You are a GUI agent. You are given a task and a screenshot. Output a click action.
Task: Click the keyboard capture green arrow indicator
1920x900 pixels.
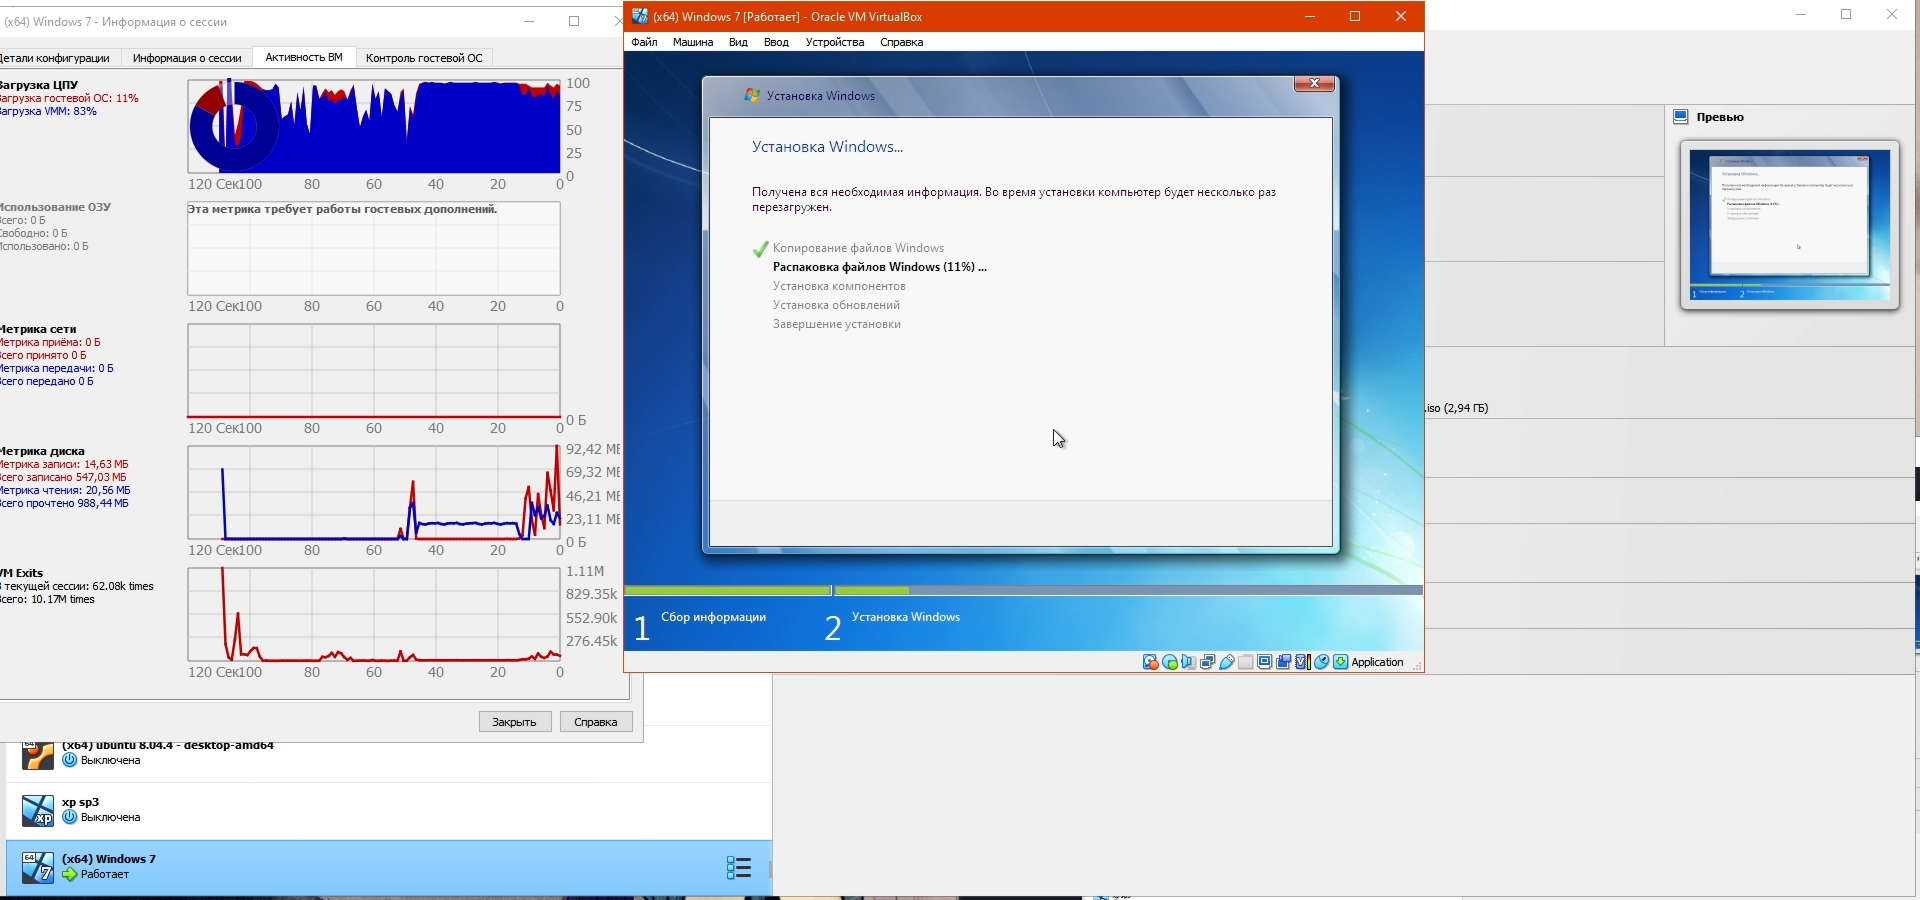[1341, 662]
